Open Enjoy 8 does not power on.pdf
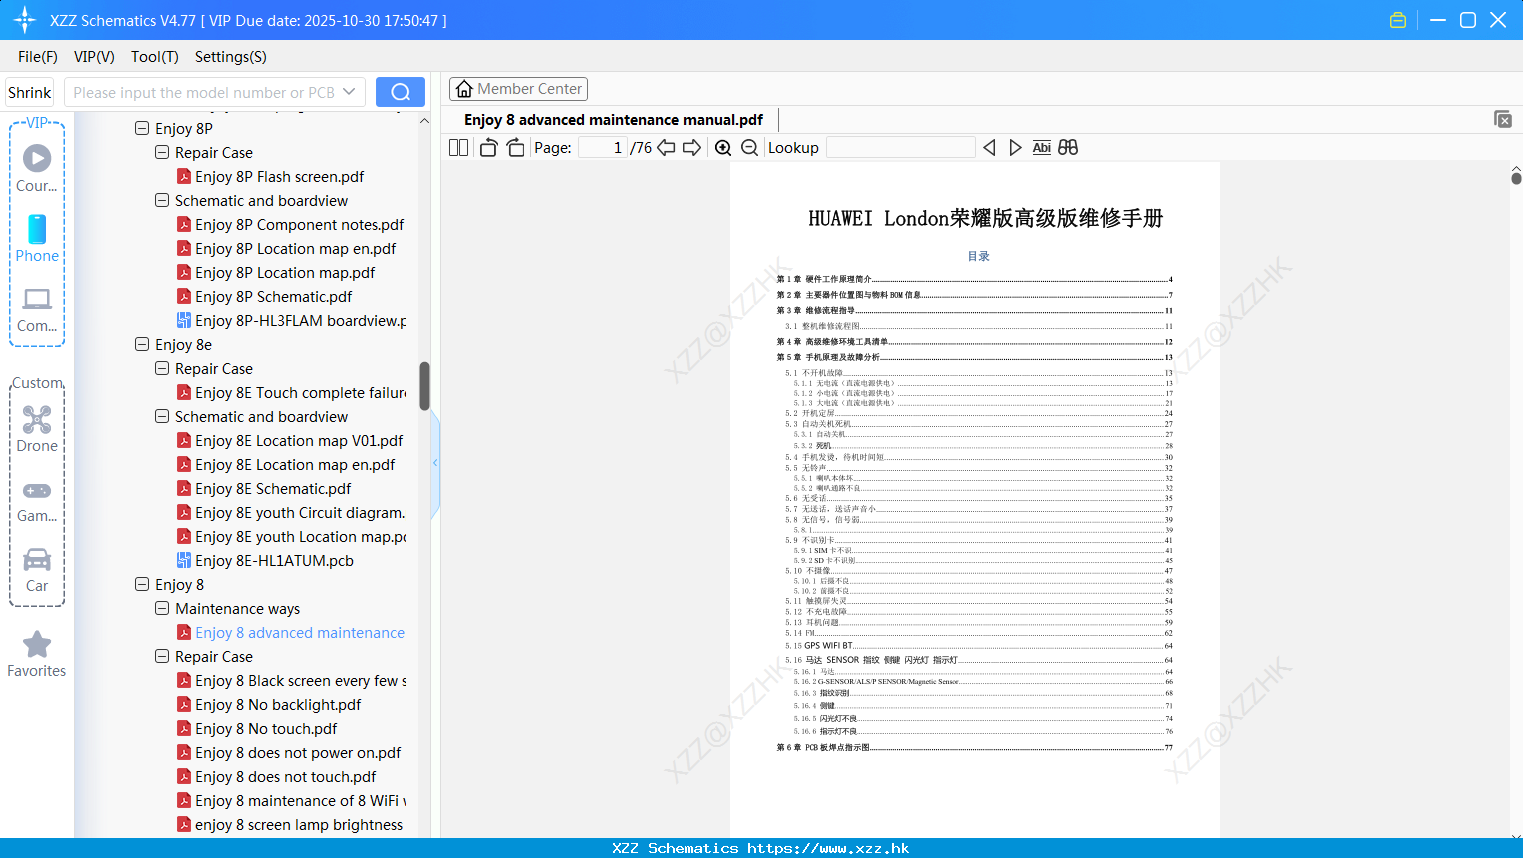 click(x=289, y=753)
